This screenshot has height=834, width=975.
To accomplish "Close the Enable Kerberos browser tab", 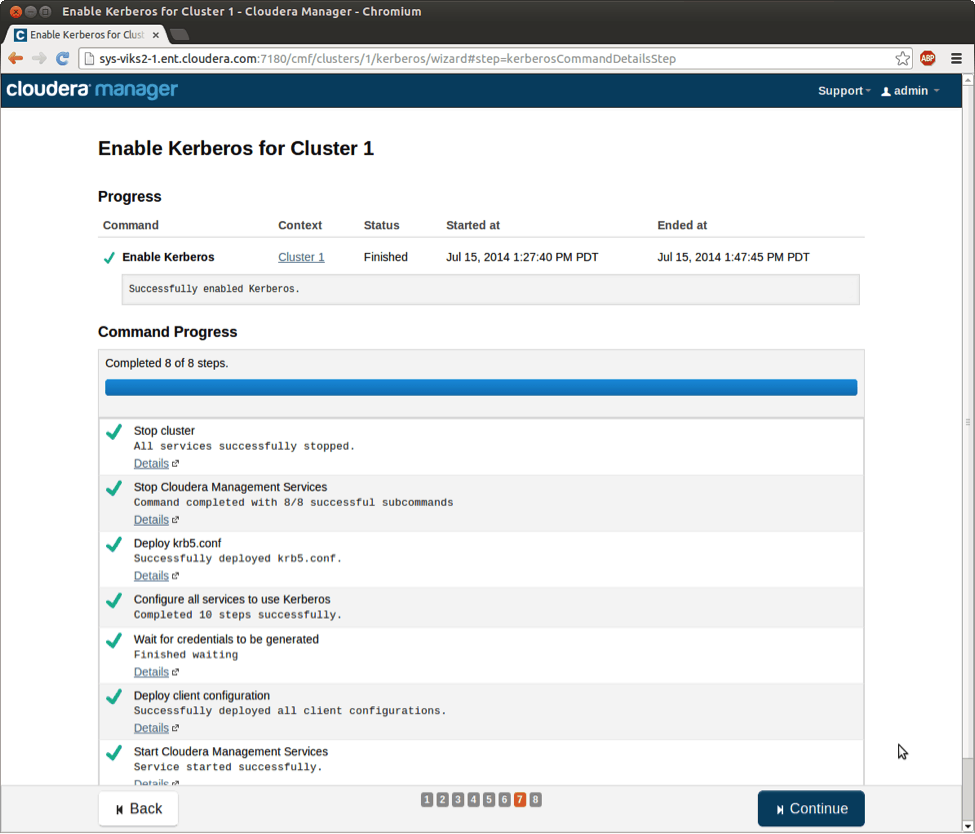I will pyautogui.click(x=155, y=35).
